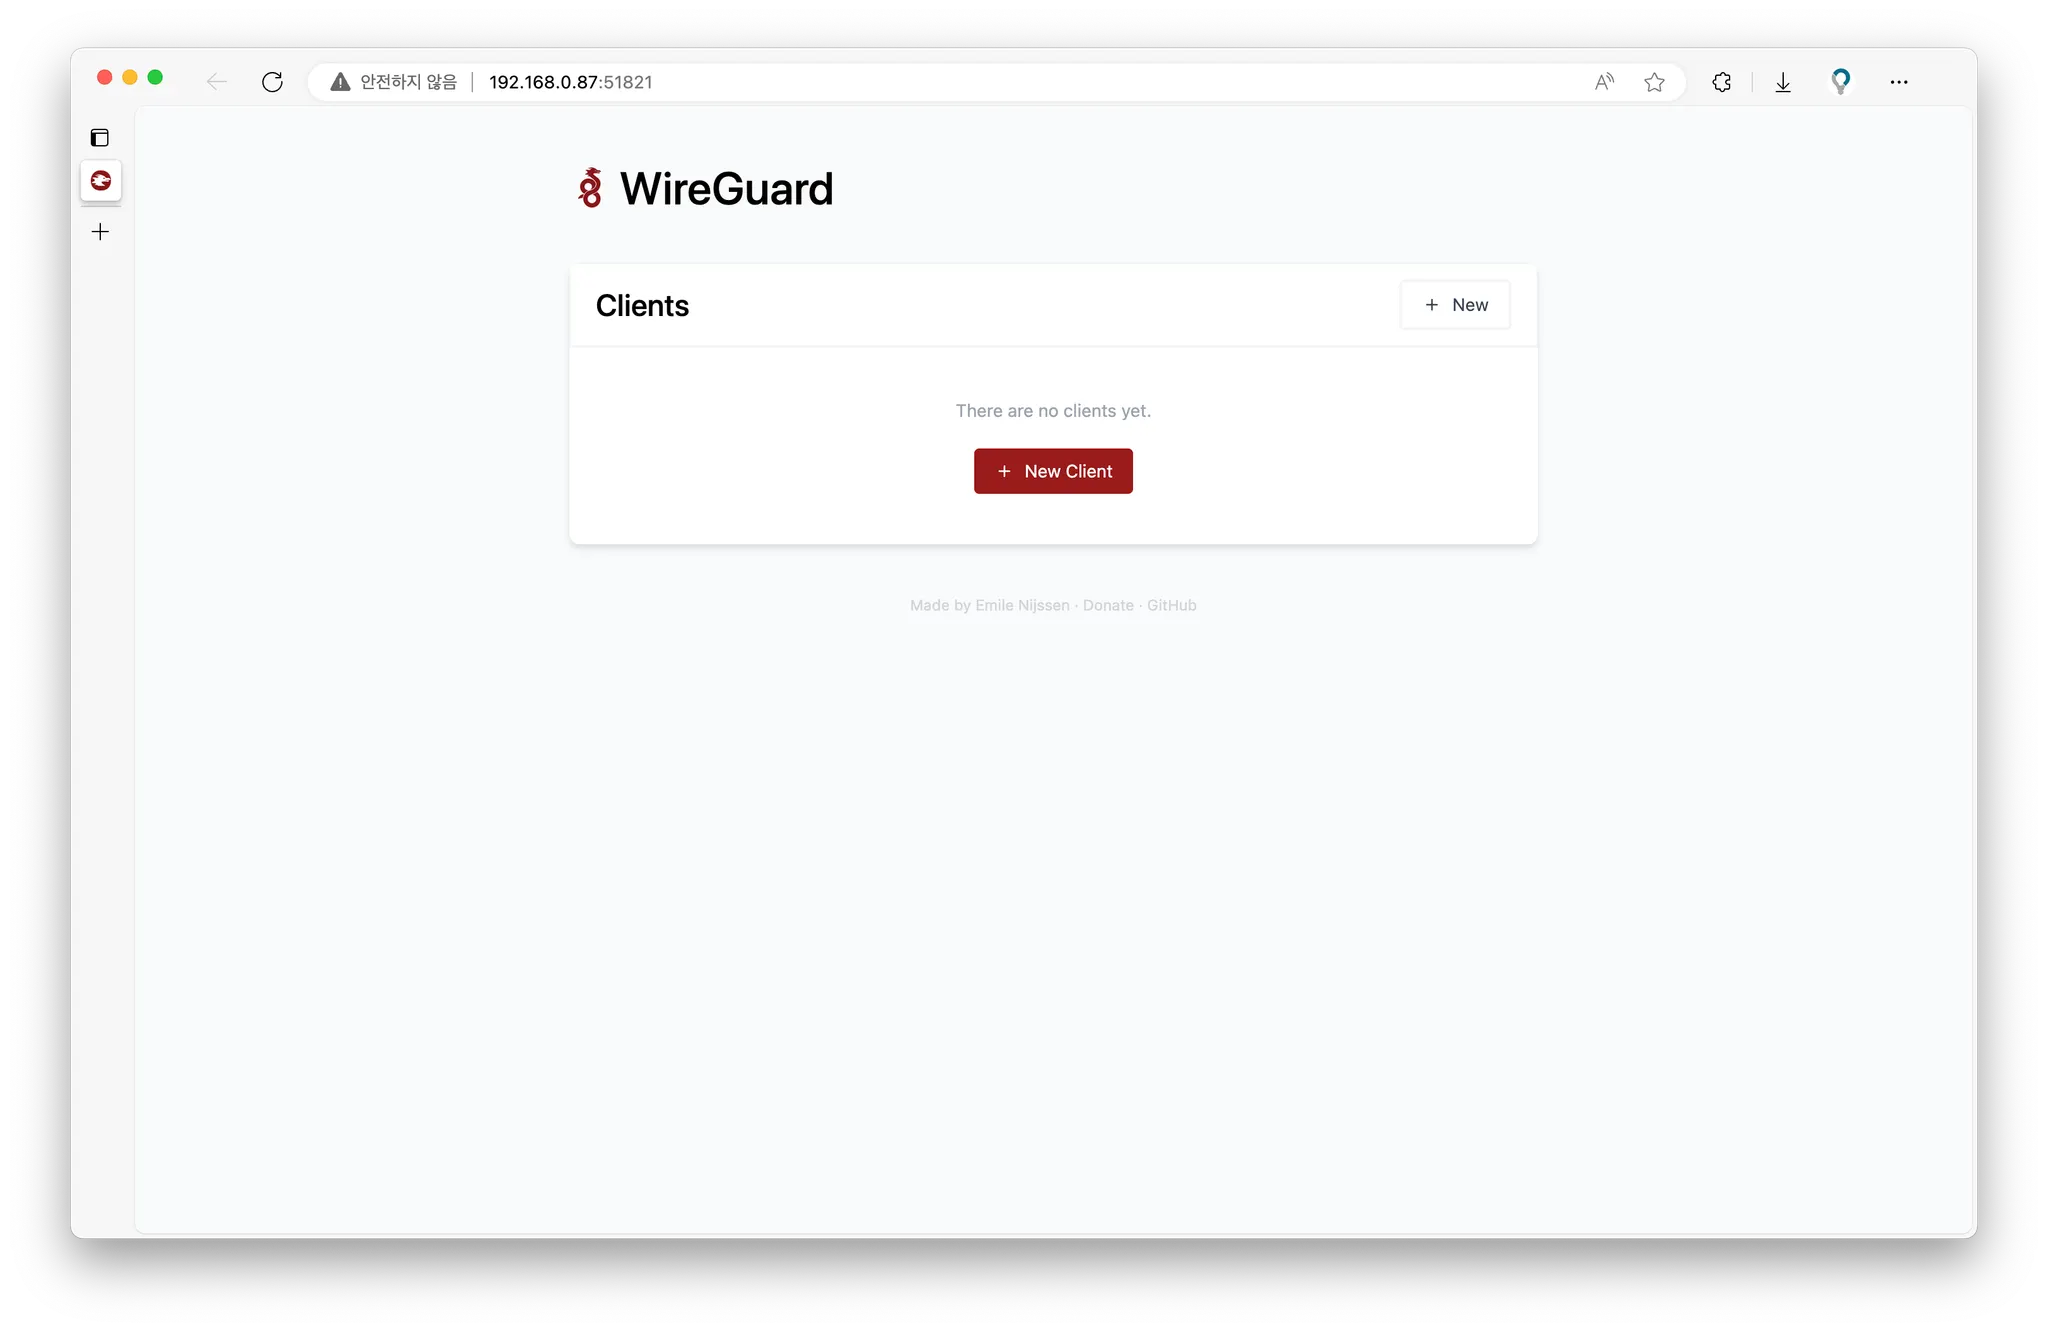Select the WireGuard tab in sidebar

pyautogui.click(x=101, y=181)
